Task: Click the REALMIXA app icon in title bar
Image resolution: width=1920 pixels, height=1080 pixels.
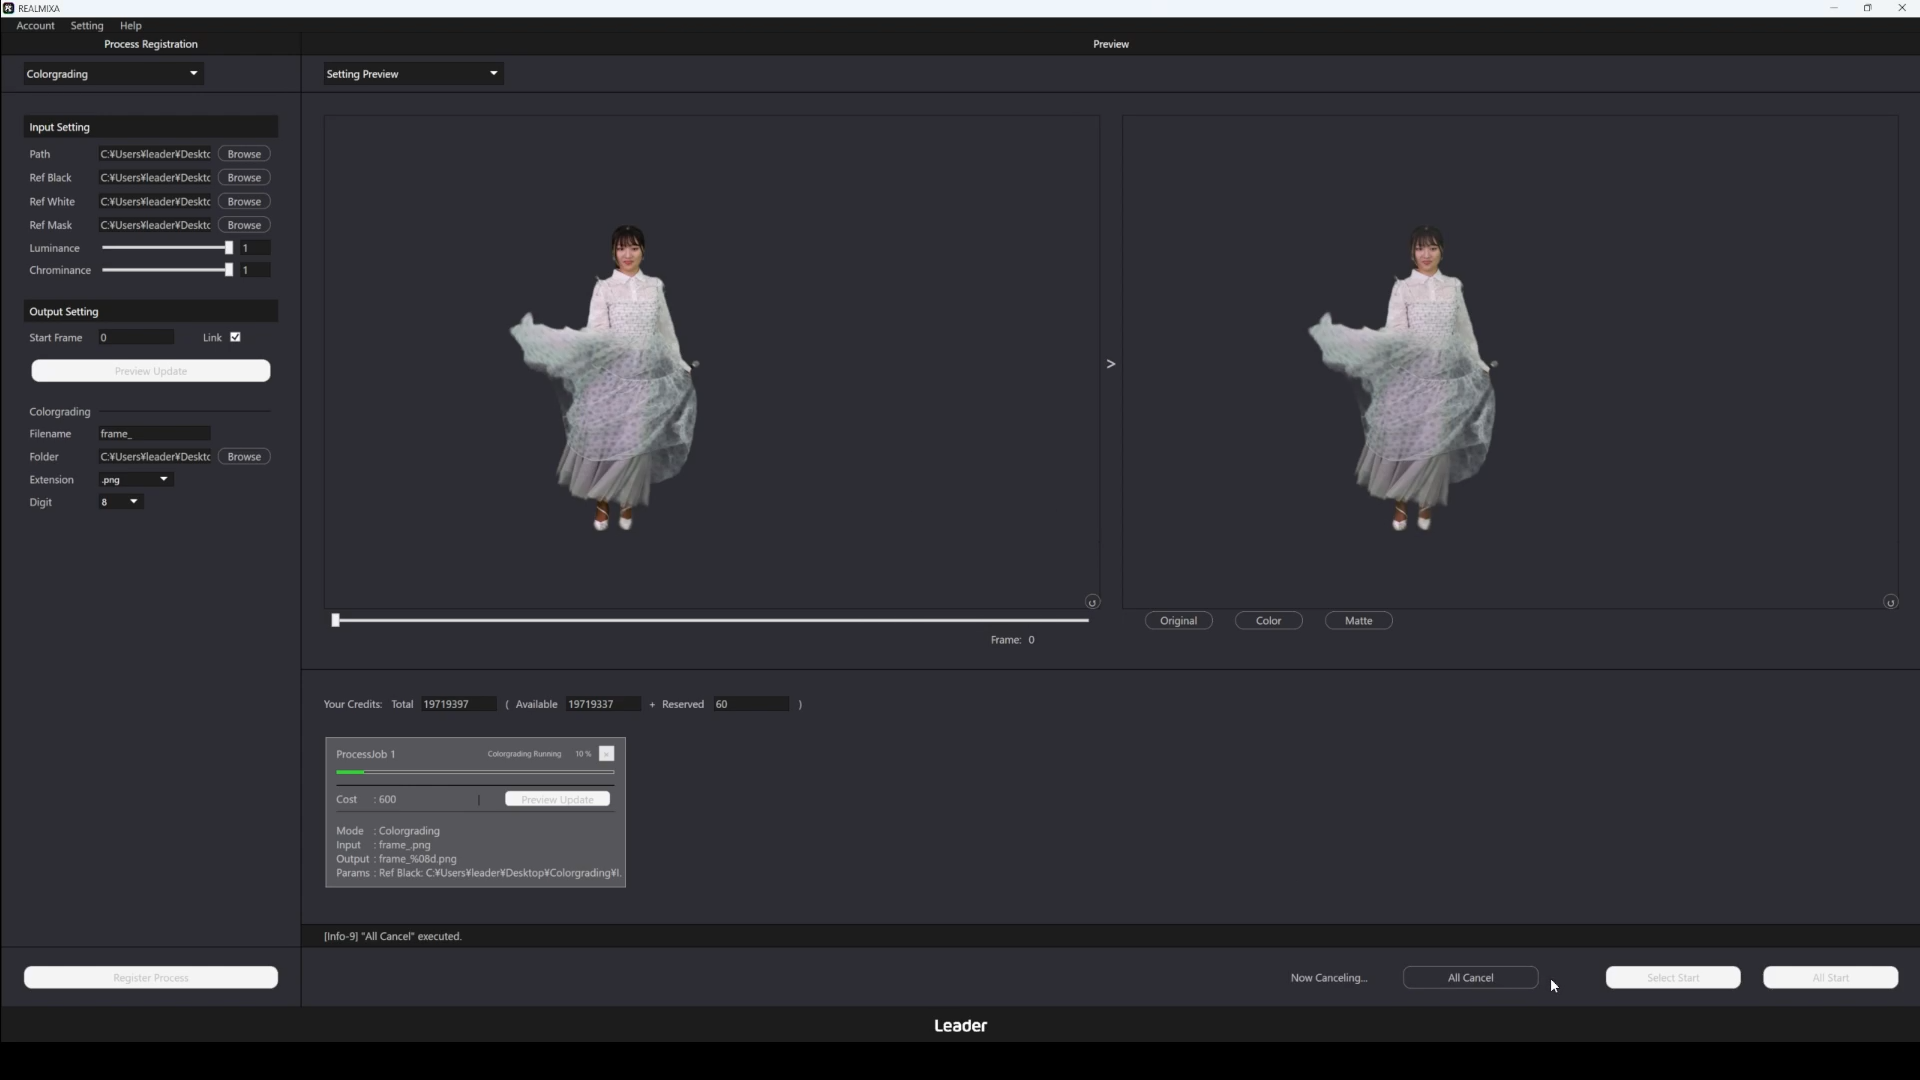Action: [x=9, y=8]
